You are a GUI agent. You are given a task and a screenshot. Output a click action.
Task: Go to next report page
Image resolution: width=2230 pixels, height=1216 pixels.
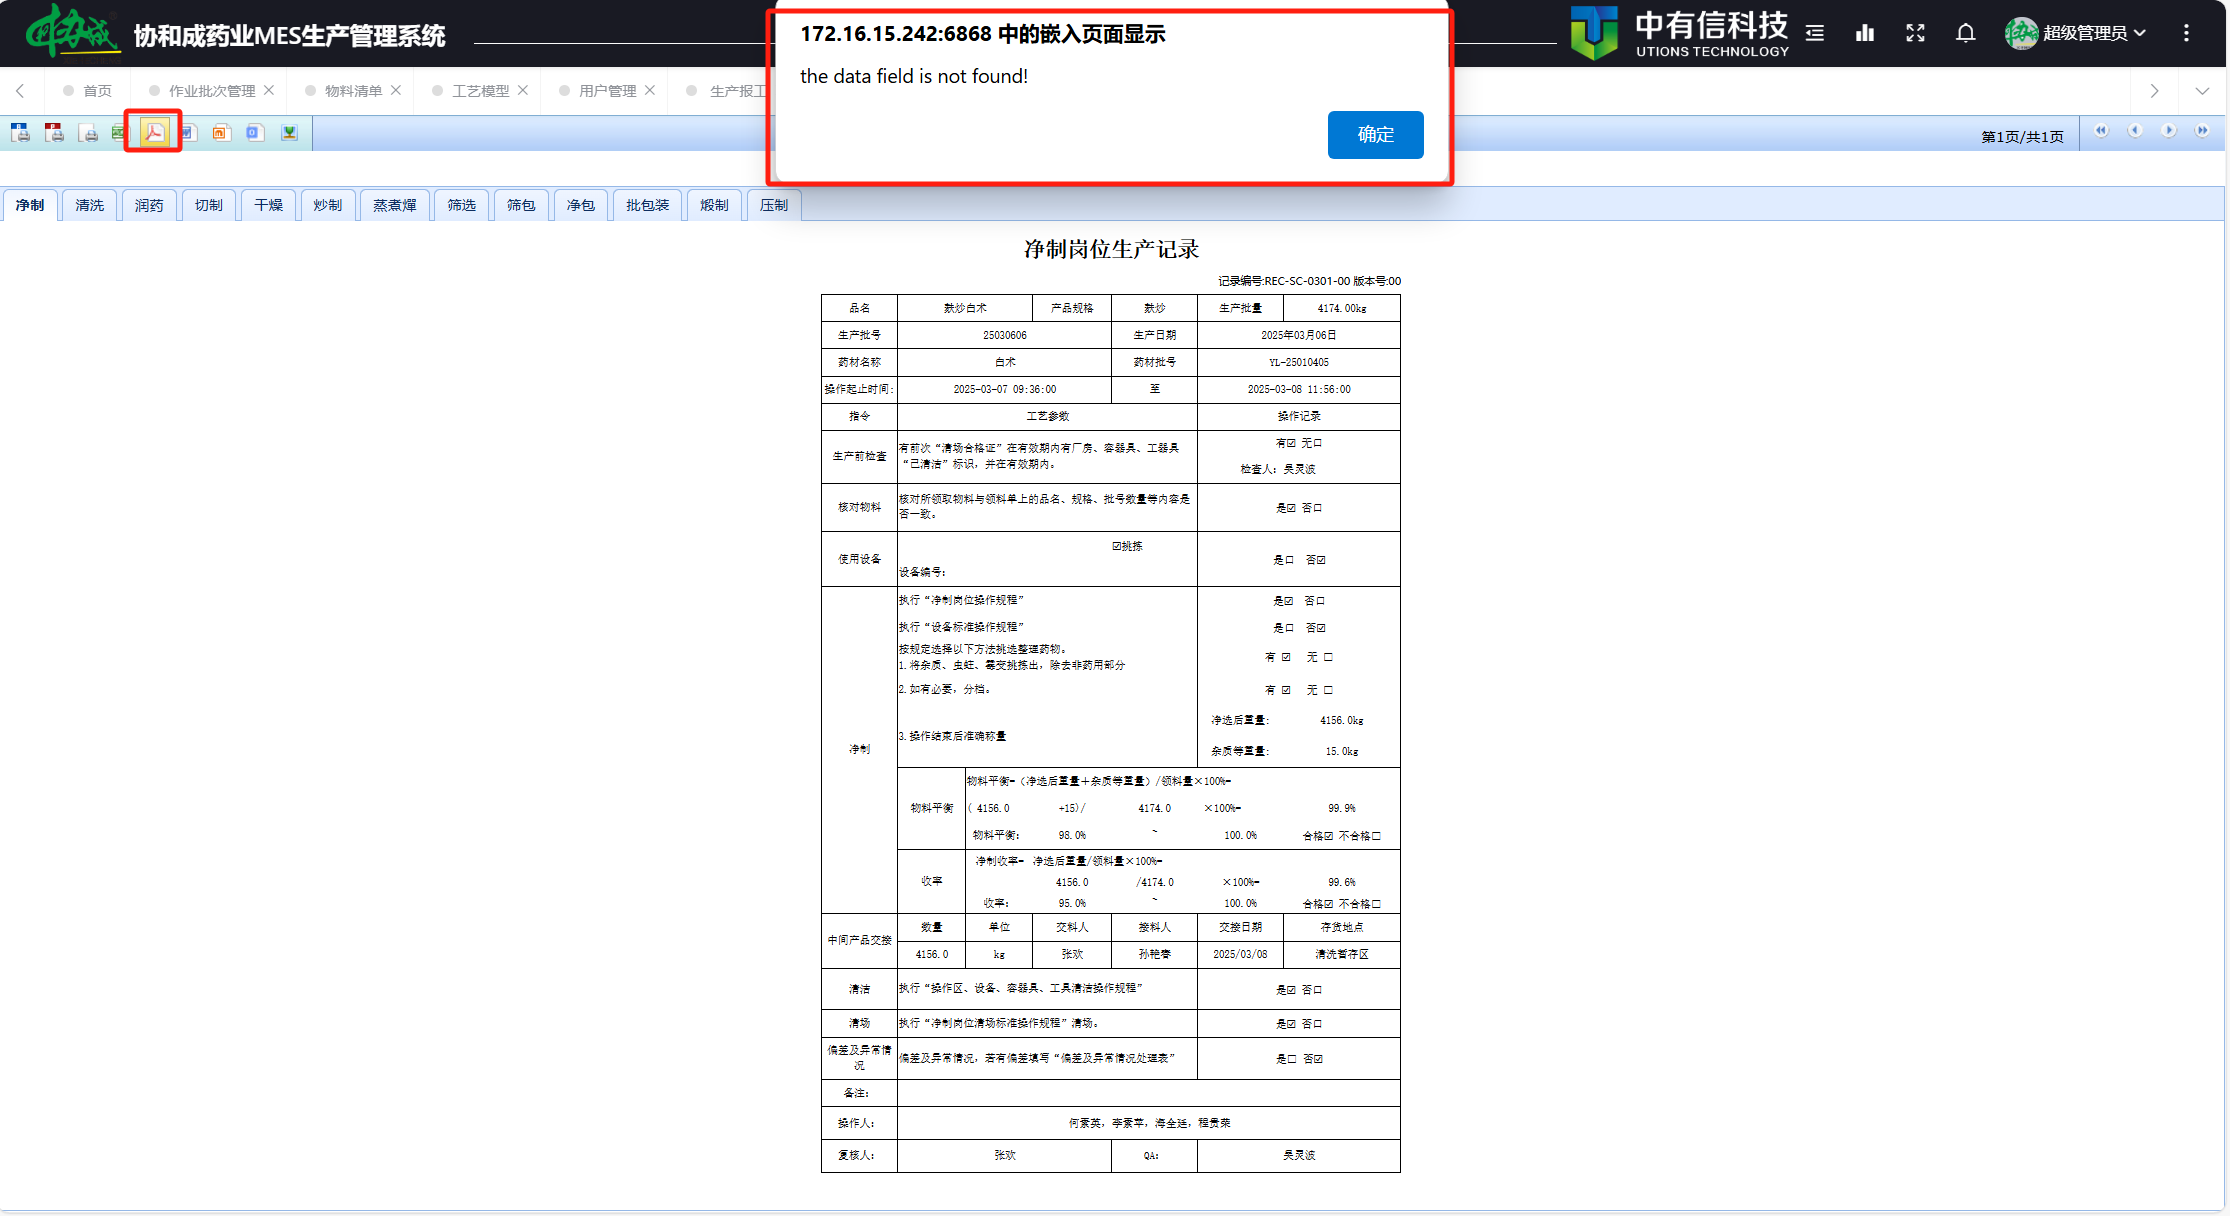click(2168, 131)
